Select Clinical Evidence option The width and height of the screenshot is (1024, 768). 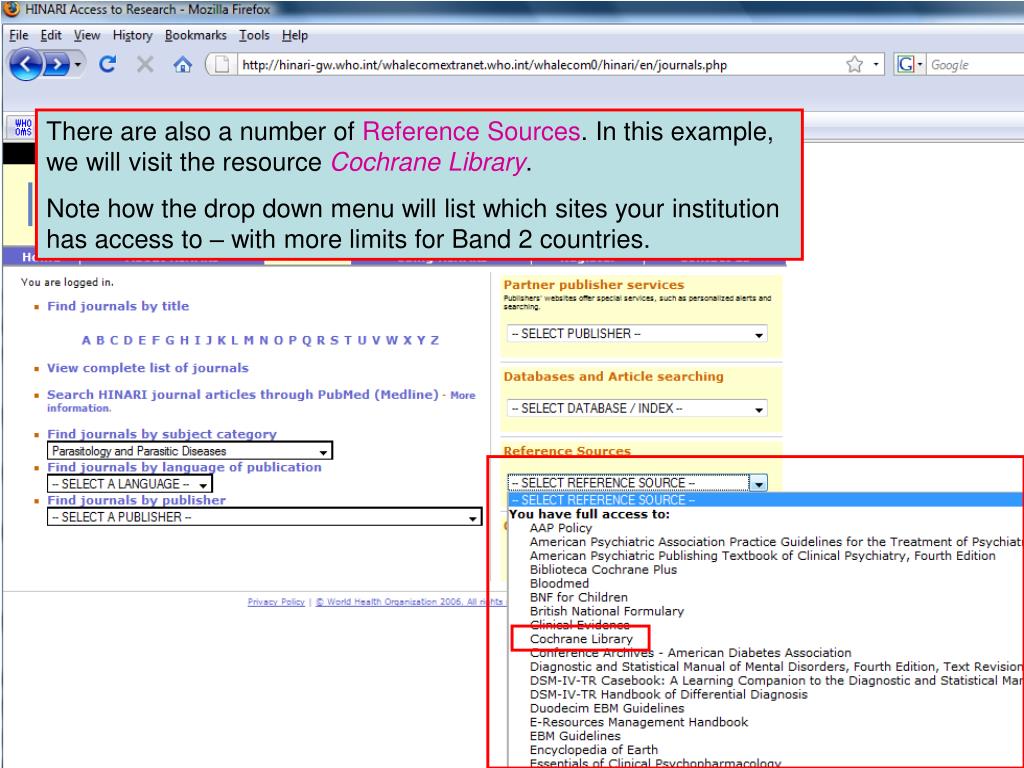click(580, 625)
